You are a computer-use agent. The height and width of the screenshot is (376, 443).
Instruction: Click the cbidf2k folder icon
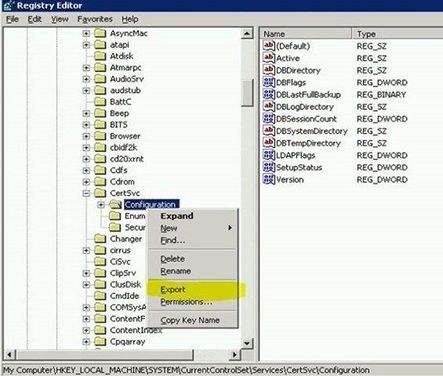(x=100, y=147)
